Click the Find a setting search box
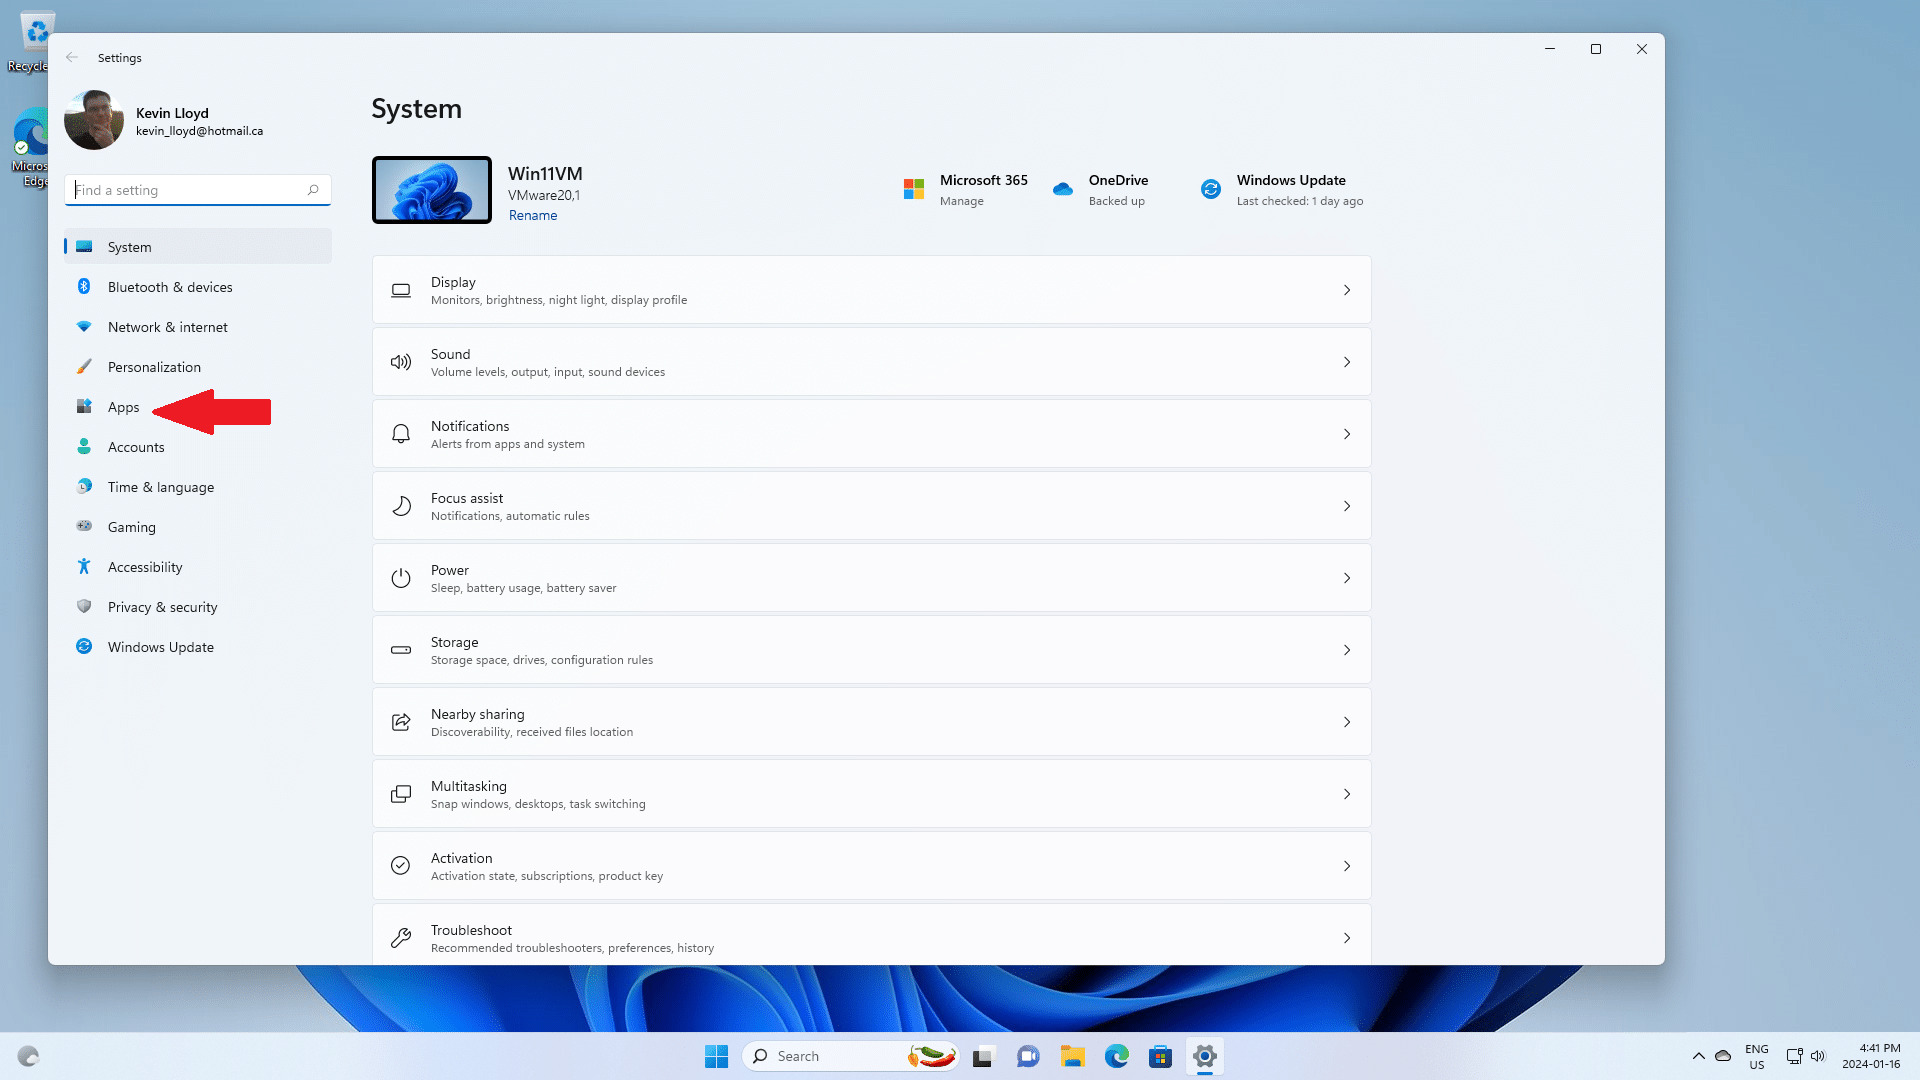The image size is (1920, 1080). (190, 190)
